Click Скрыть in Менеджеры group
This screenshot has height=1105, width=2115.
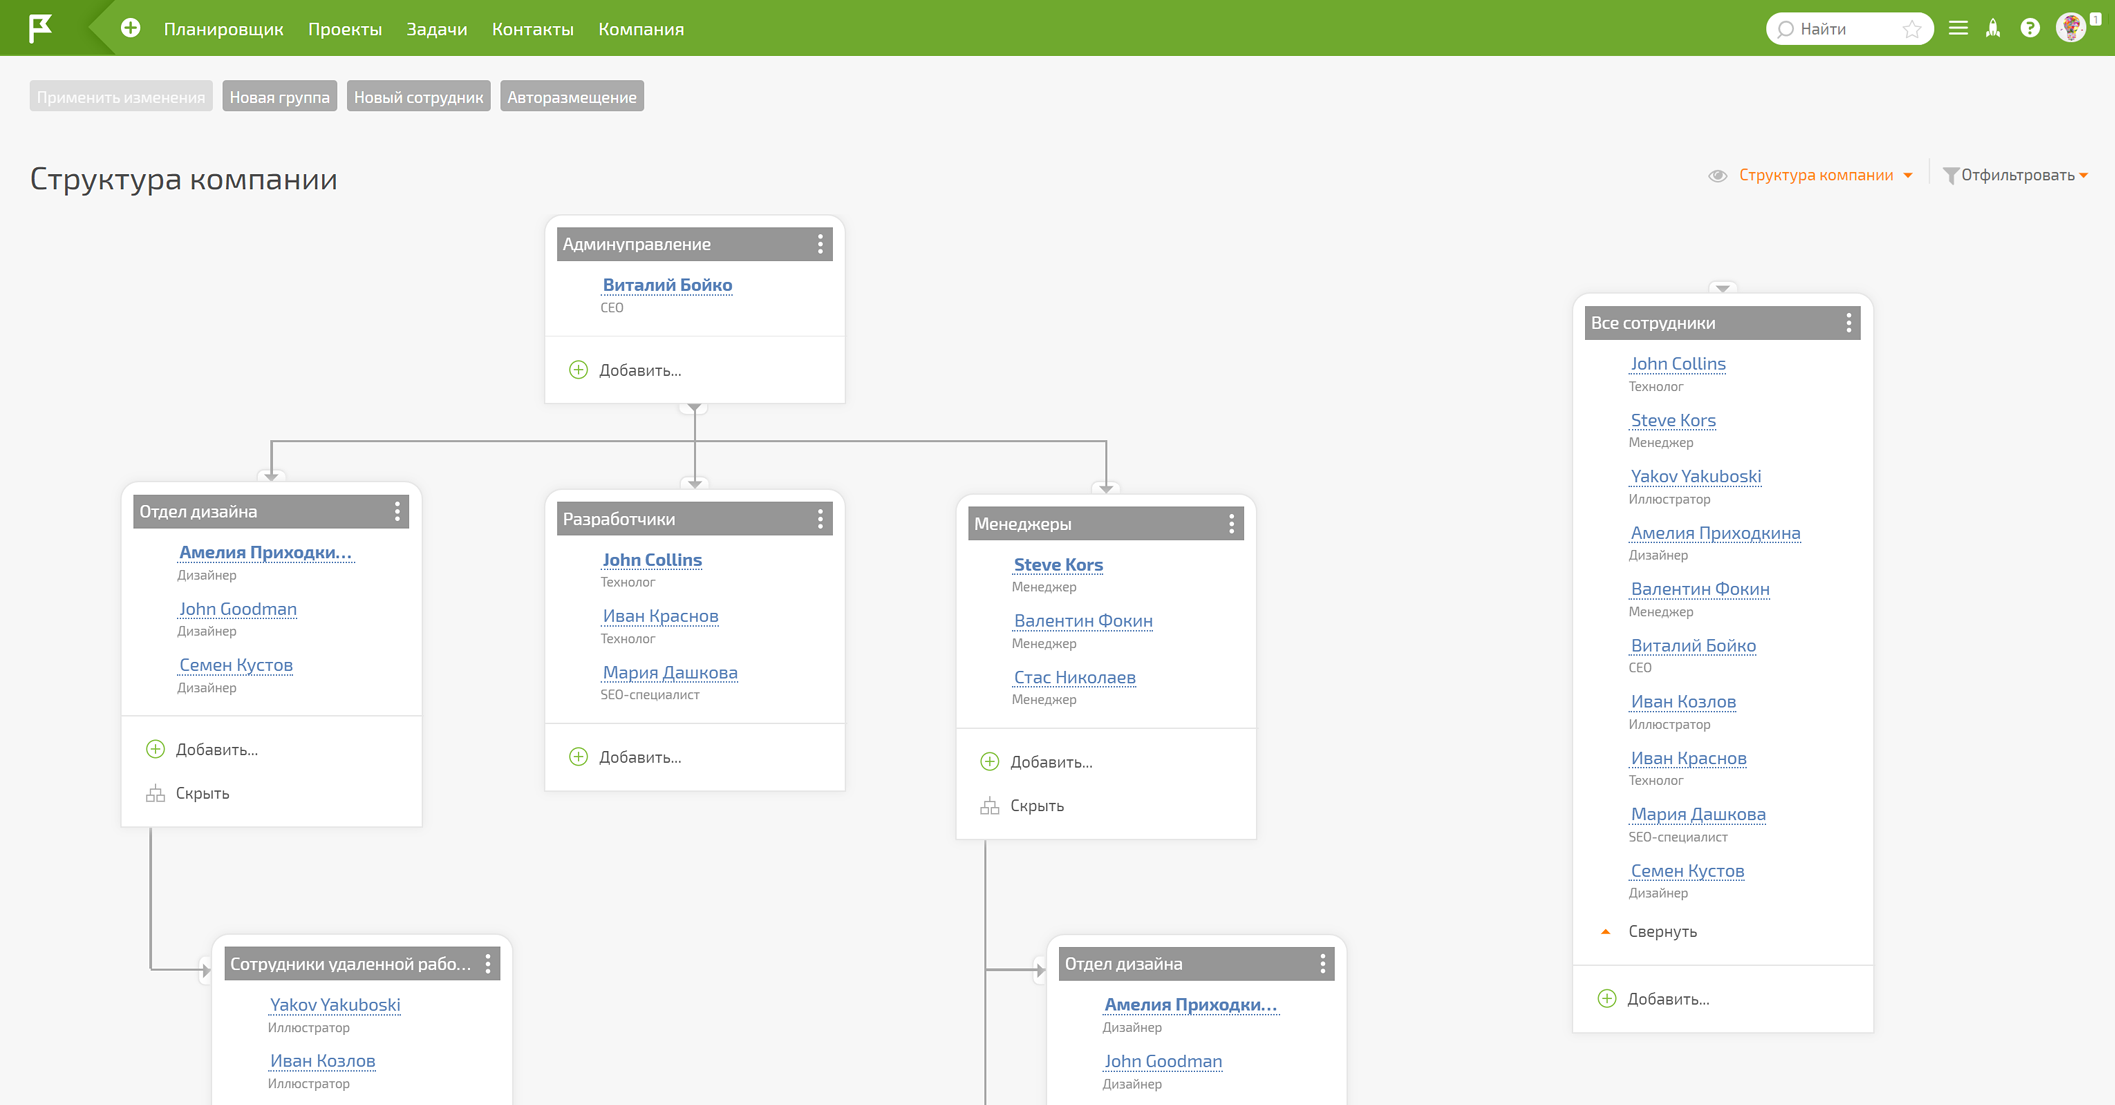pyautogui.click(x=1036, y=806)
